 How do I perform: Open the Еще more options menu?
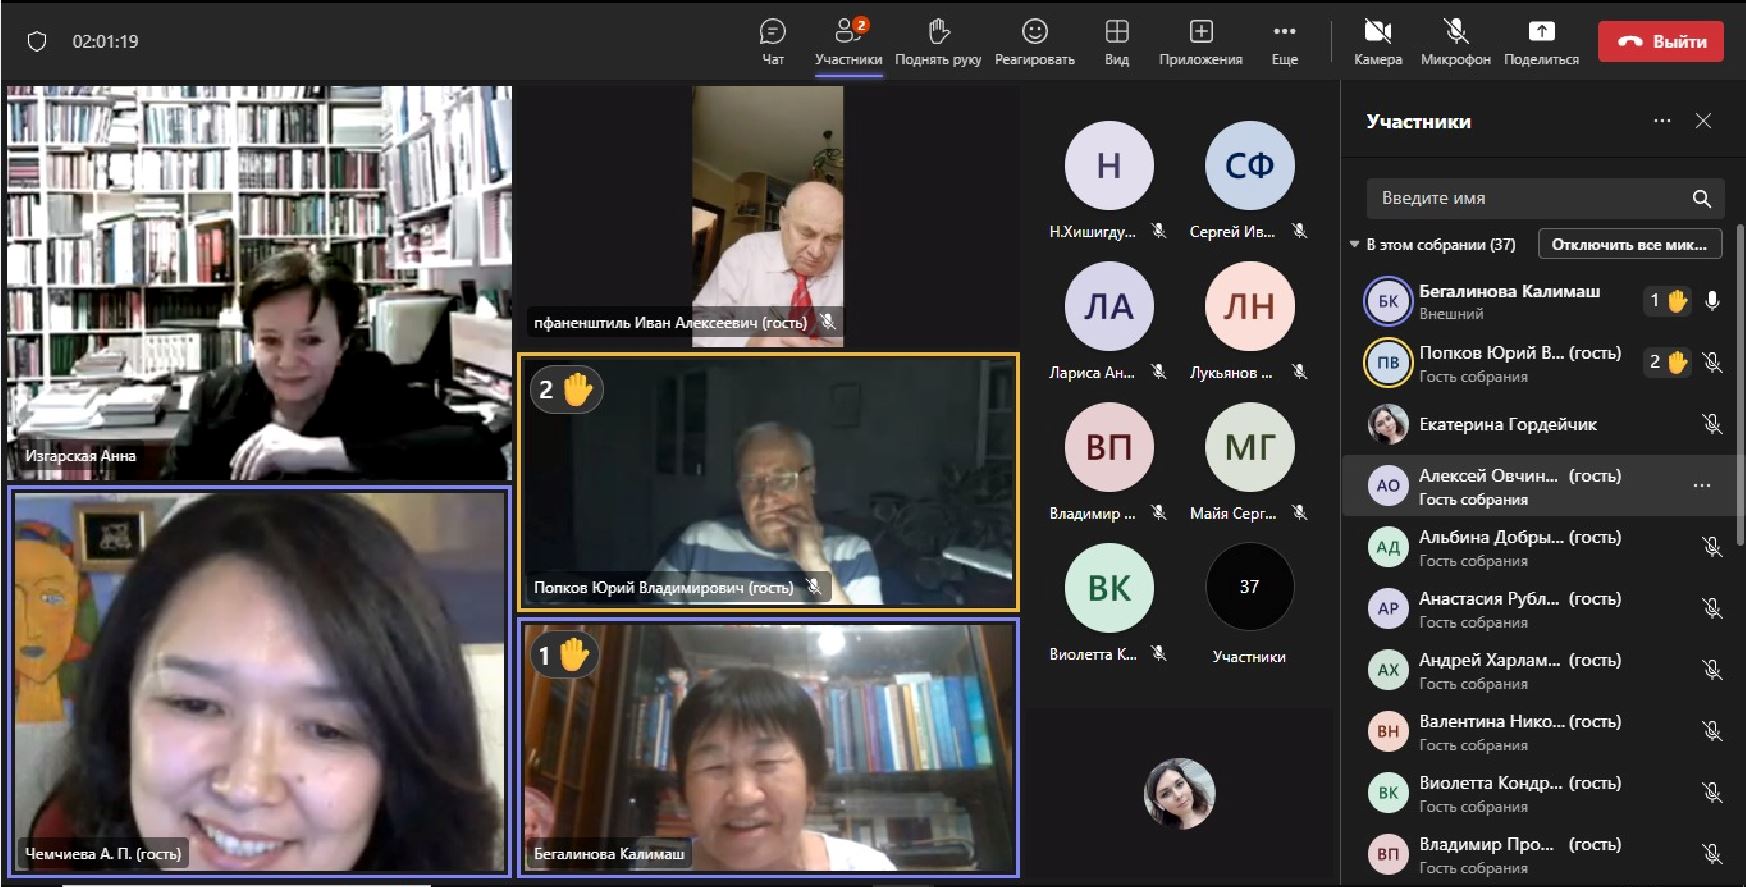[x=1284, y=32]
